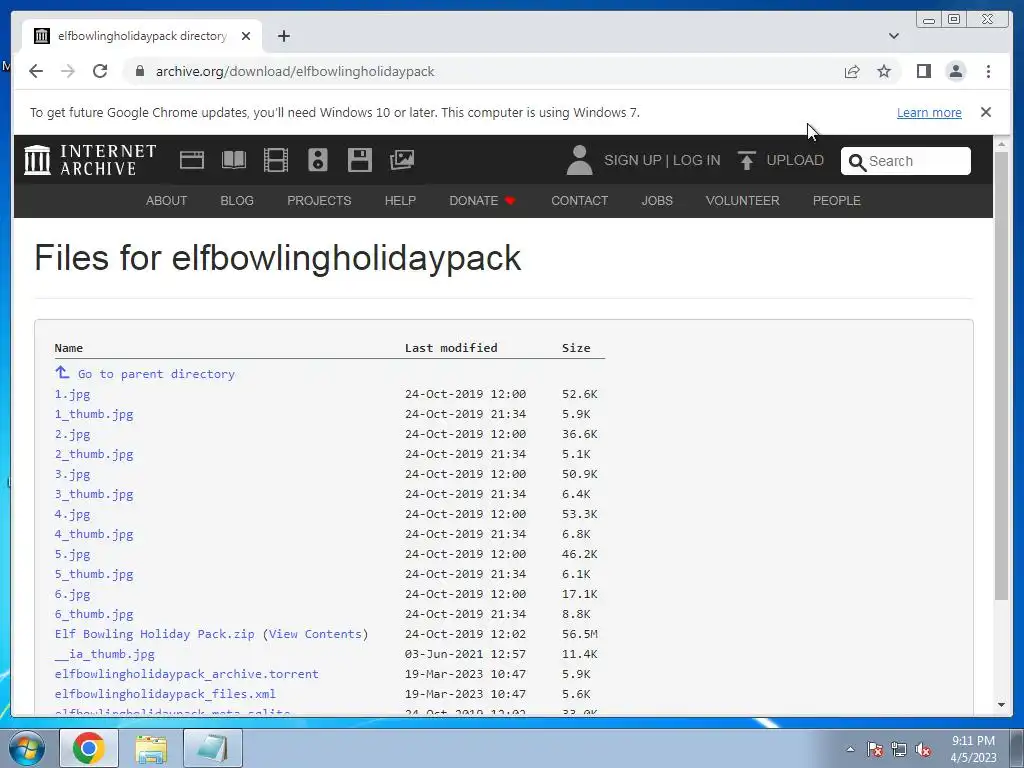Close the elfbowlingholidaypack tab
Screen dimensions: 1024x768
[x=246, y=36]
